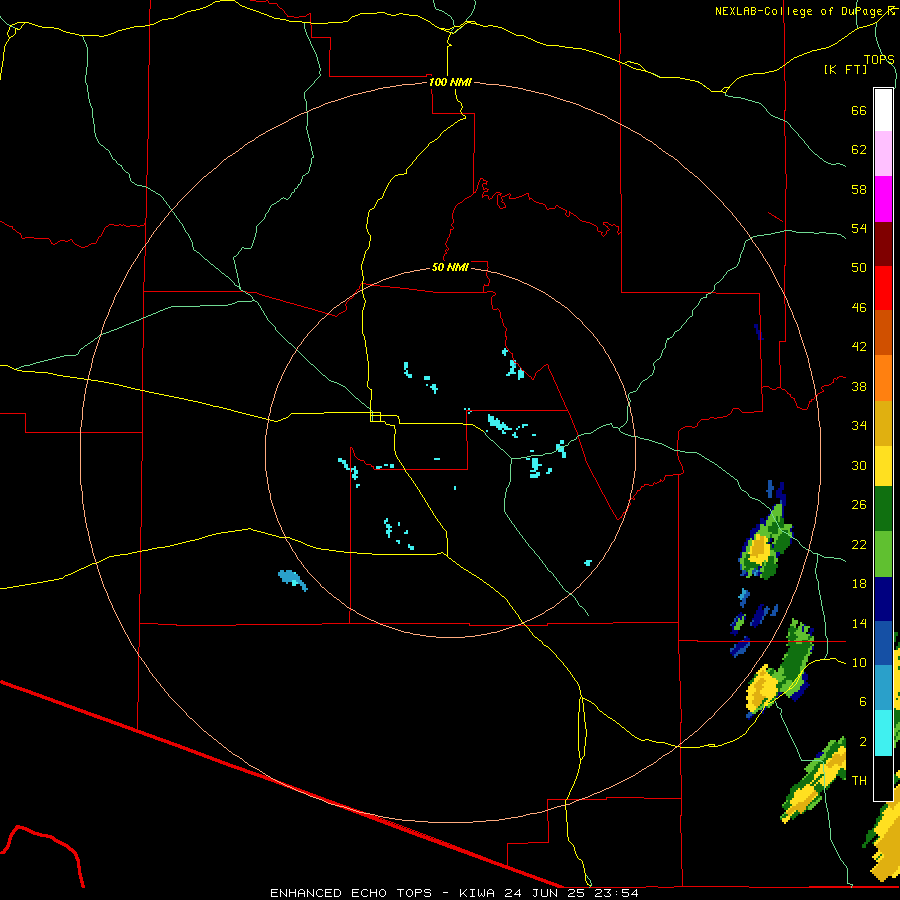This screenshot has height=900, width=900.
Task: Pick the gold legend swatch near 34
Action: 883,423
